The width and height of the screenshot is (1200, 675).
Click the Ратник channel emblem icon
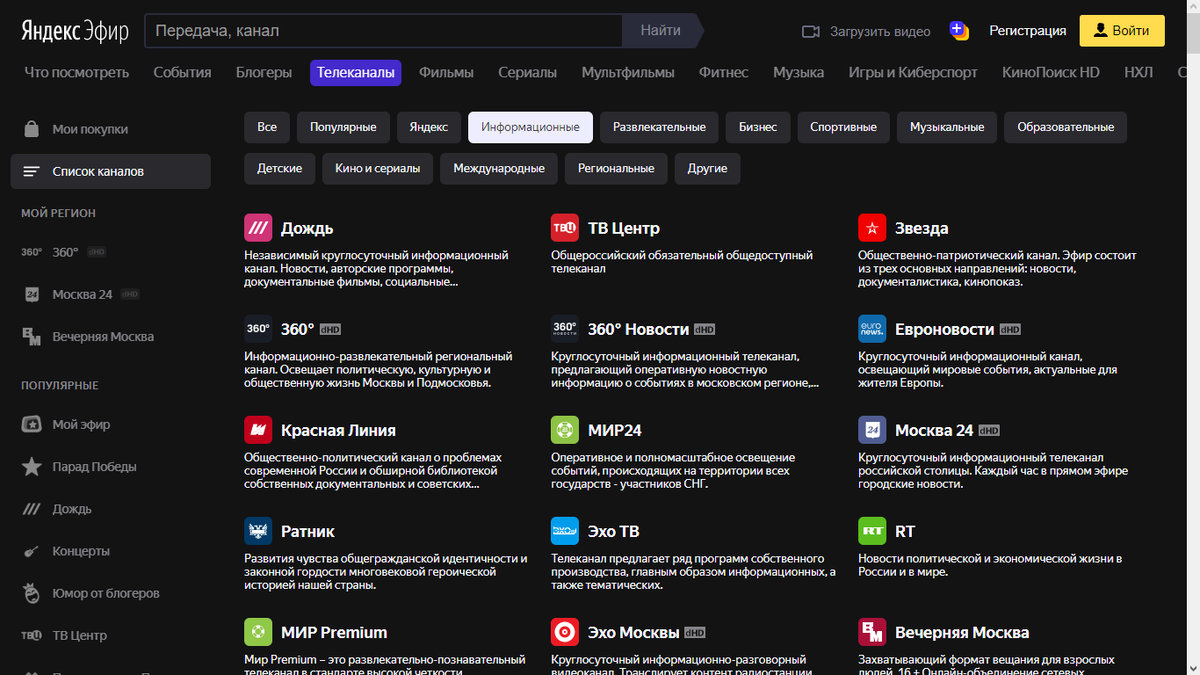pos(258,531)
